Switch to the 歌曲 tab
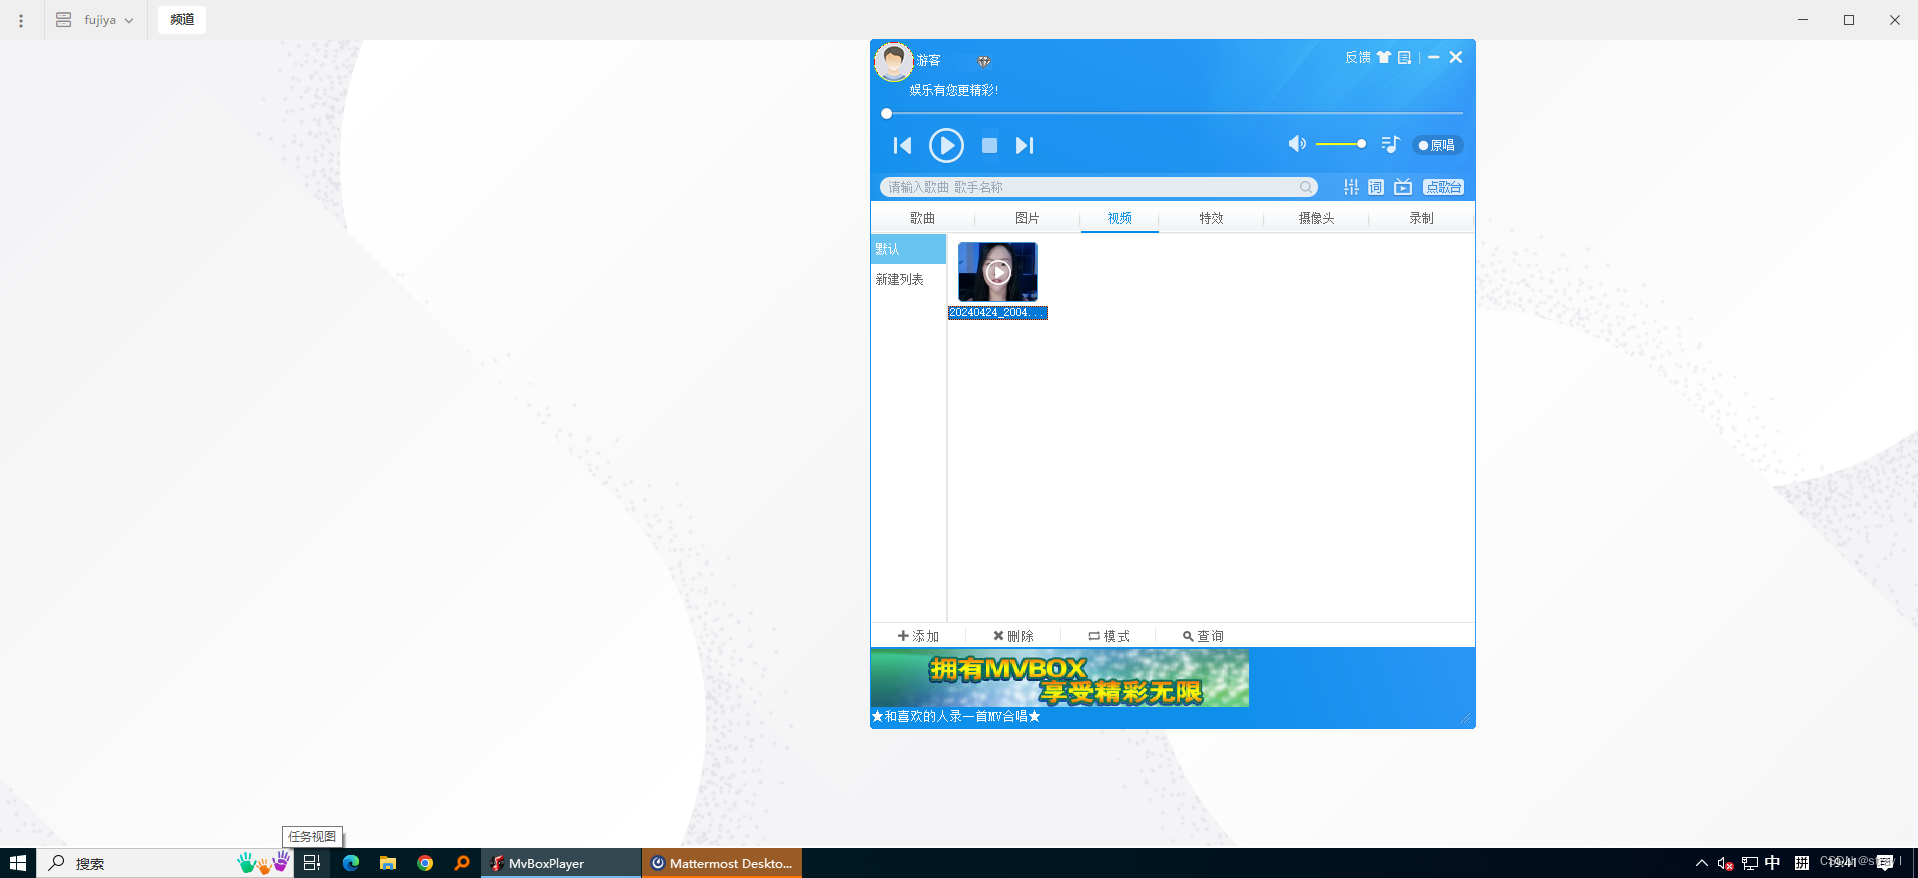The image size is (1918, 878). 922,218
